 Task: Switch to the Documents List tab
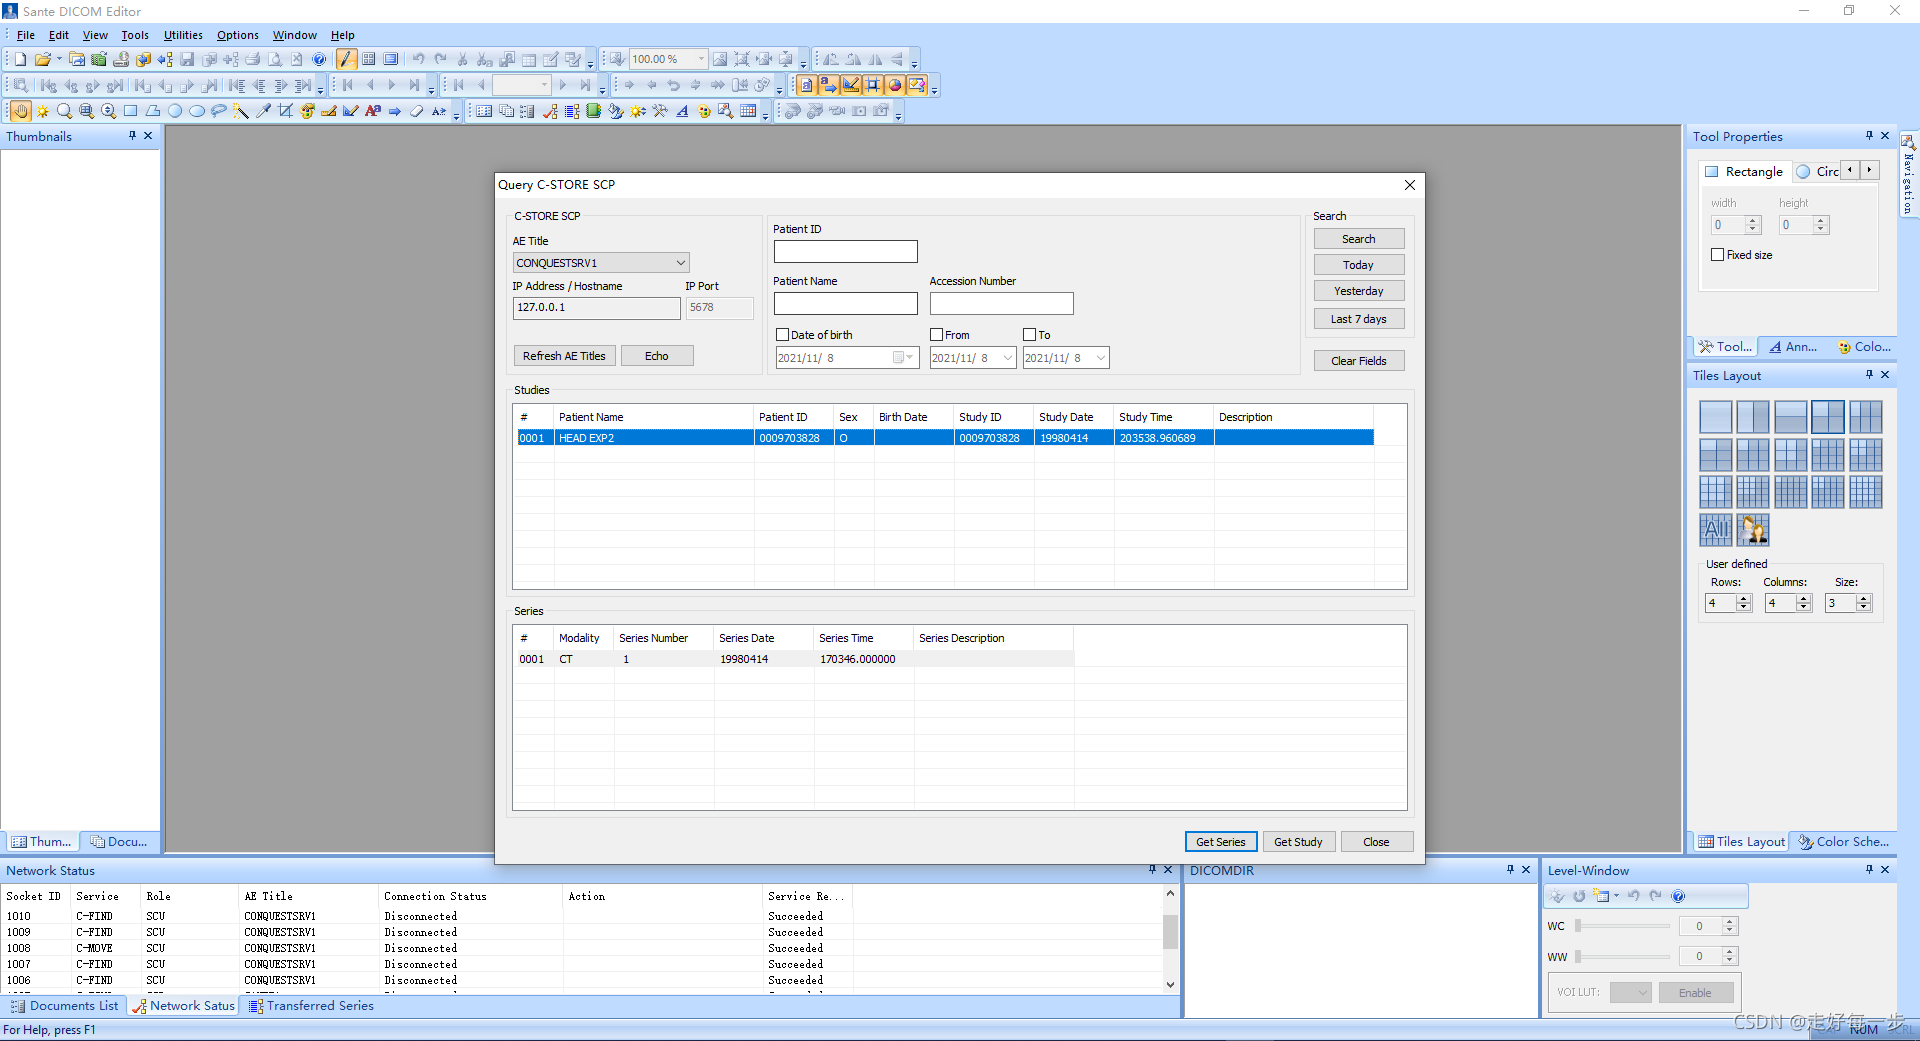click(x=65, y=1006)
